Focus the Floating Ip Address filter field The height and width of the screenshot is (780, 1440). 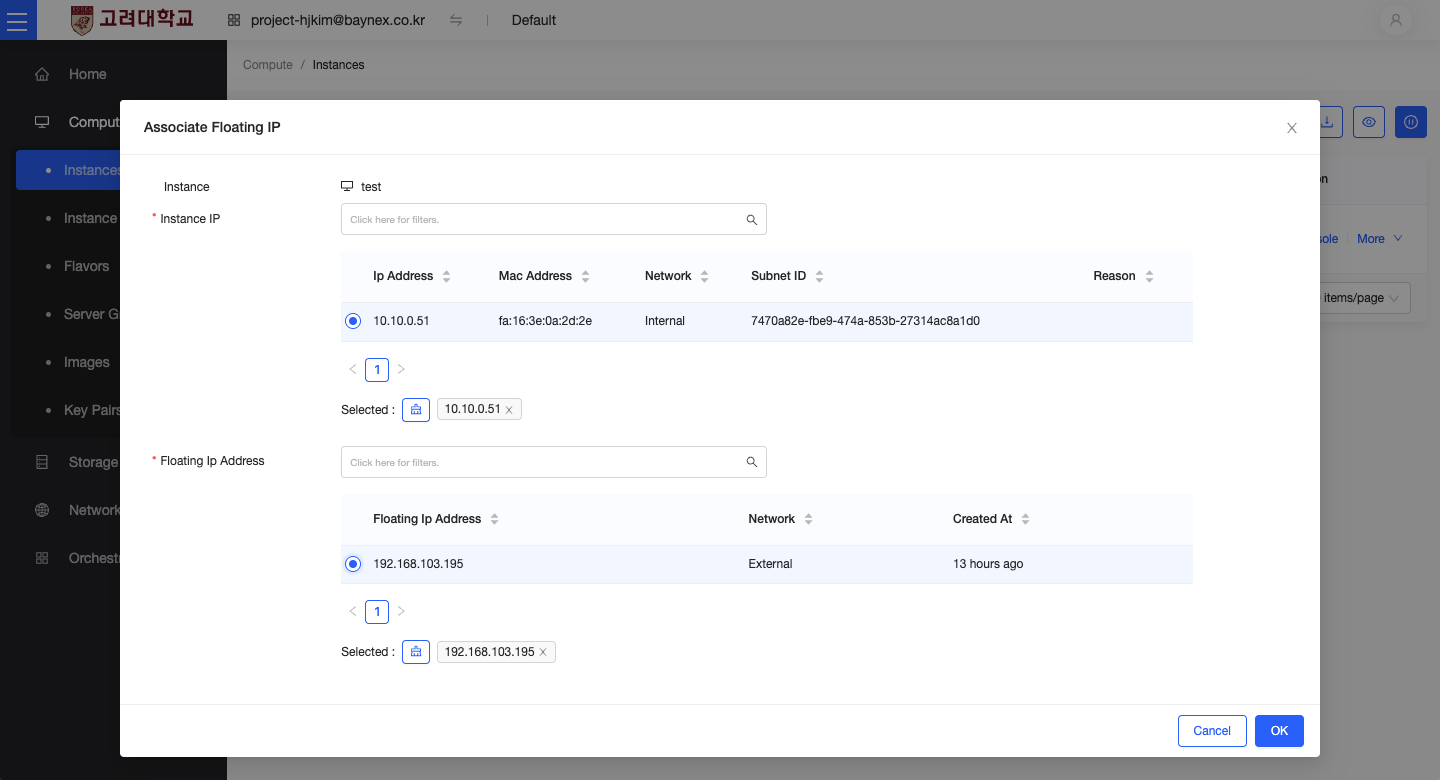point(553,462)
